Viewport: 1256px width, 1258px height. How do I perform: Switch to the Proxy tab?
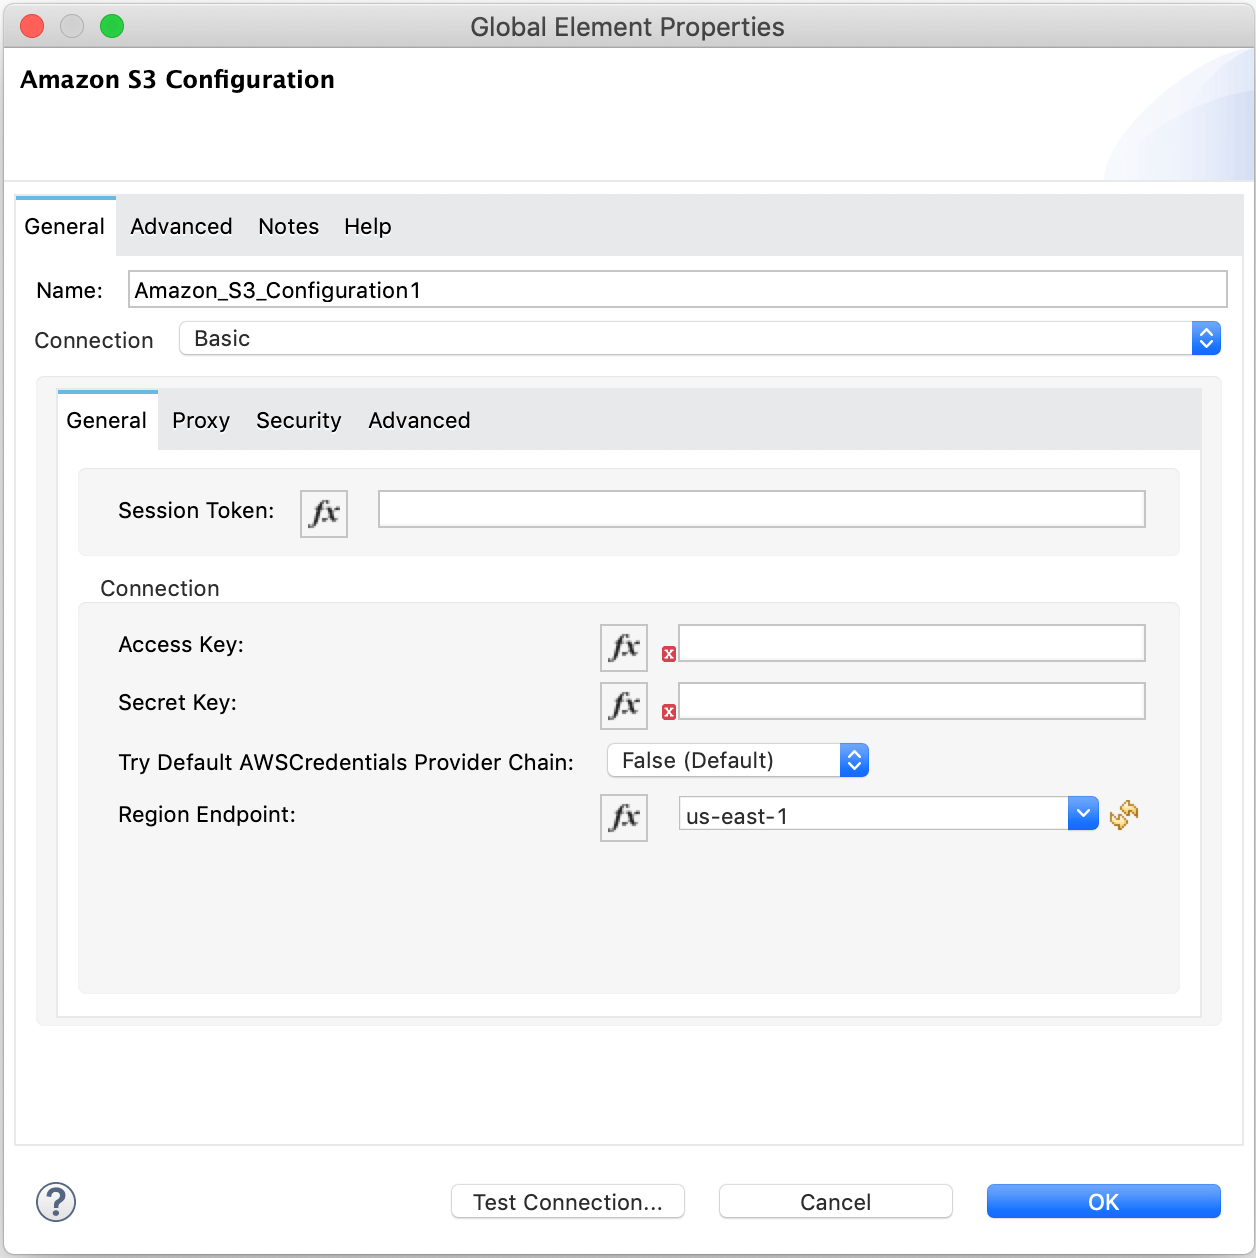coord(200,420)
